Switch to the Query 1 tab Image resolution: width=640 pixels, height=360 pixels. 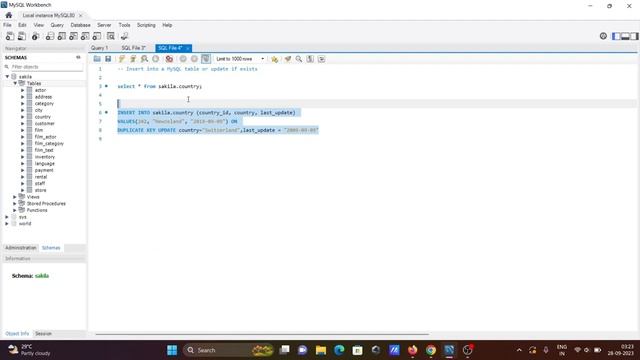(100, 48)
